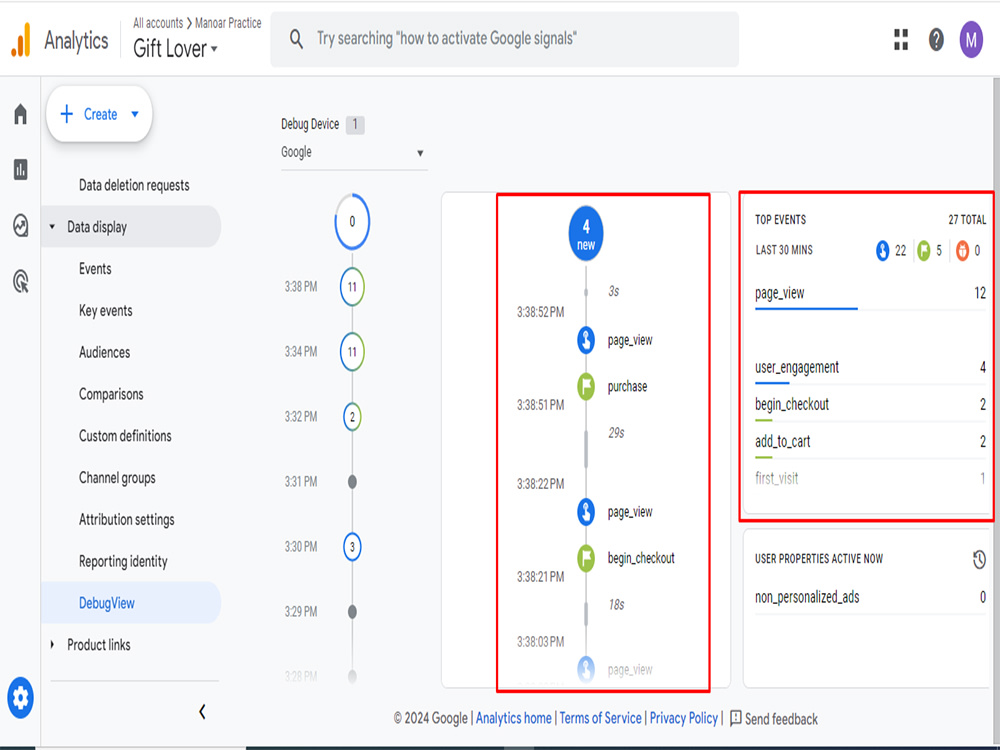Open the history clock icon in User Properties

point(978,559)
